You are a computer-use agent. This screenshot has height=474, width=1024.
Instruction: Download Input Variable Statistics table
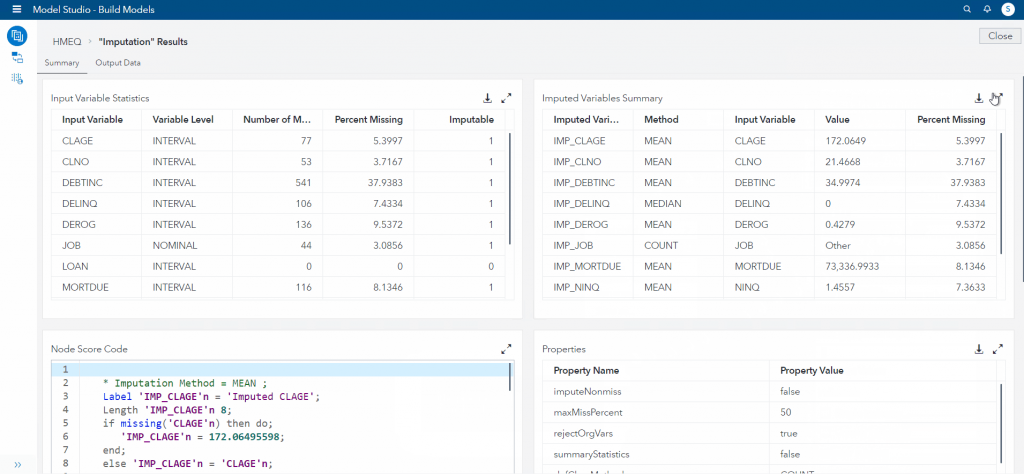pyautogui.click(x=487, y=98)
